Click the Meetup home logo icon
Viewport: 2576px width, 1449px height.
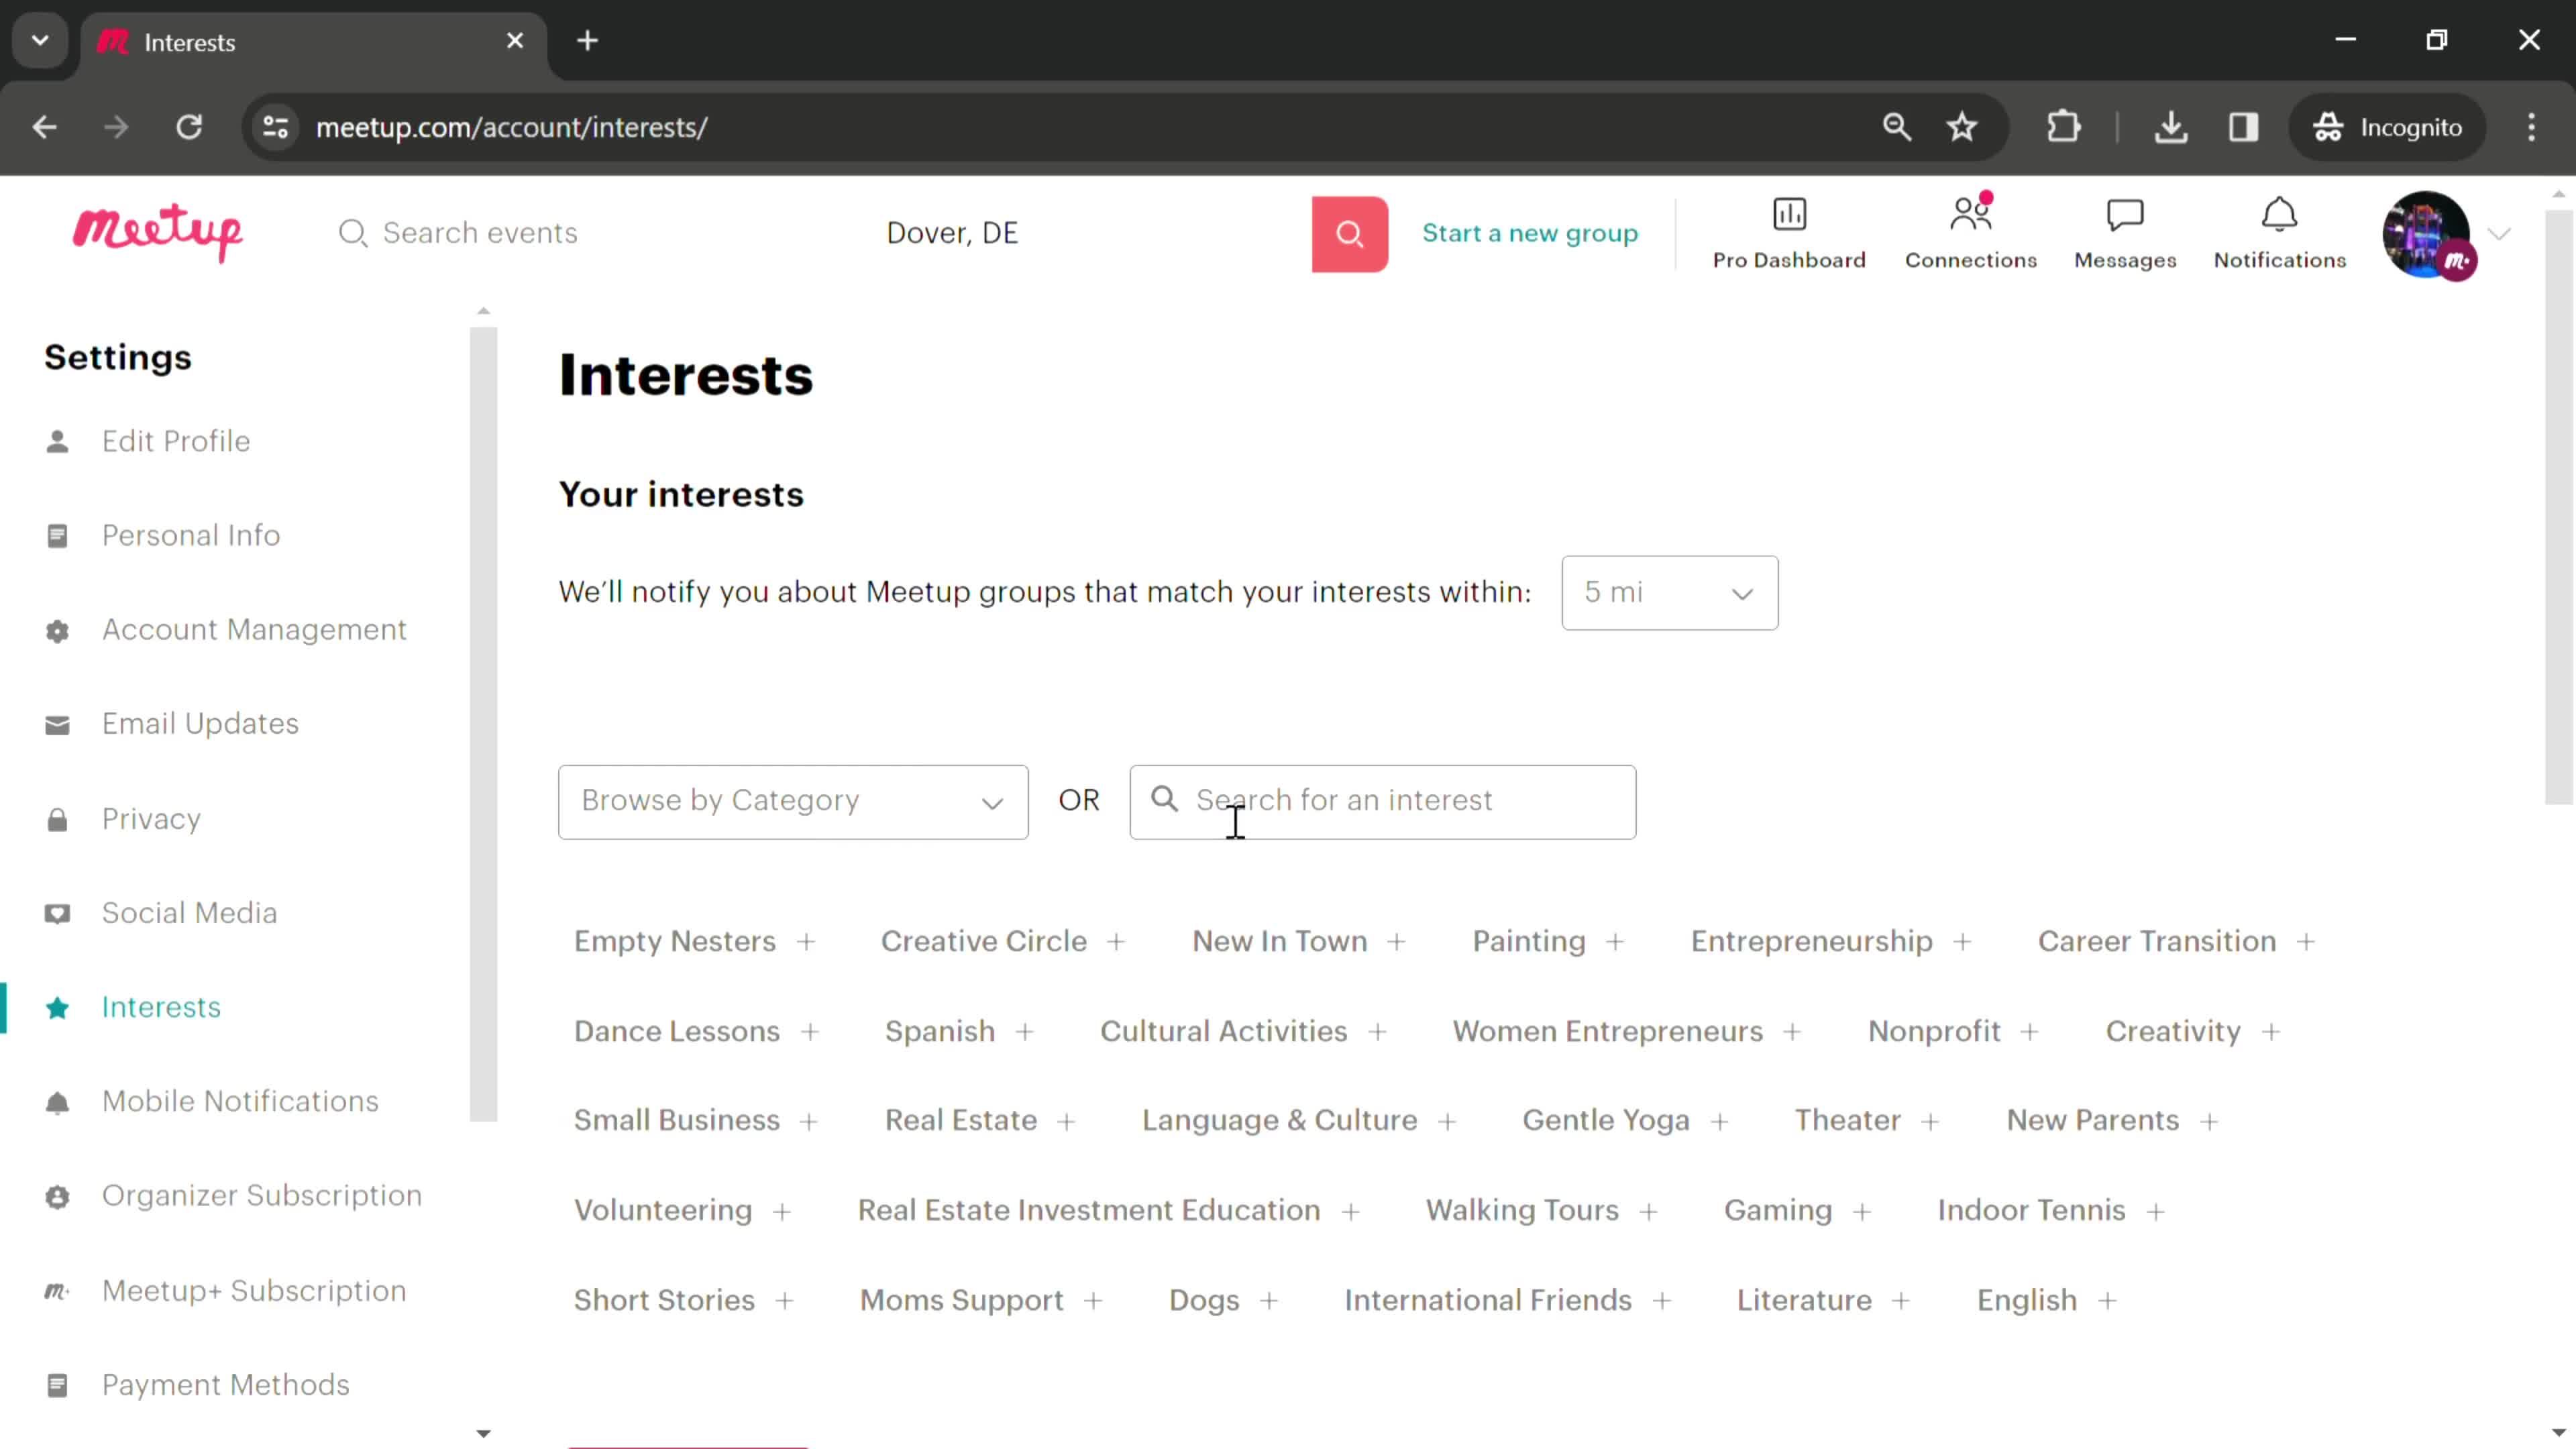click(158, 231)
